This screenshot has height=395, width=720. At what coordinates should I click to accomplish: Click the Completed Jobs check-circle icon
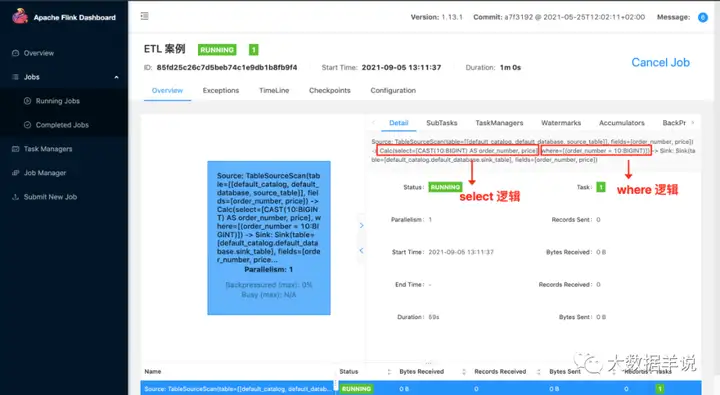(x=27, y=125)
